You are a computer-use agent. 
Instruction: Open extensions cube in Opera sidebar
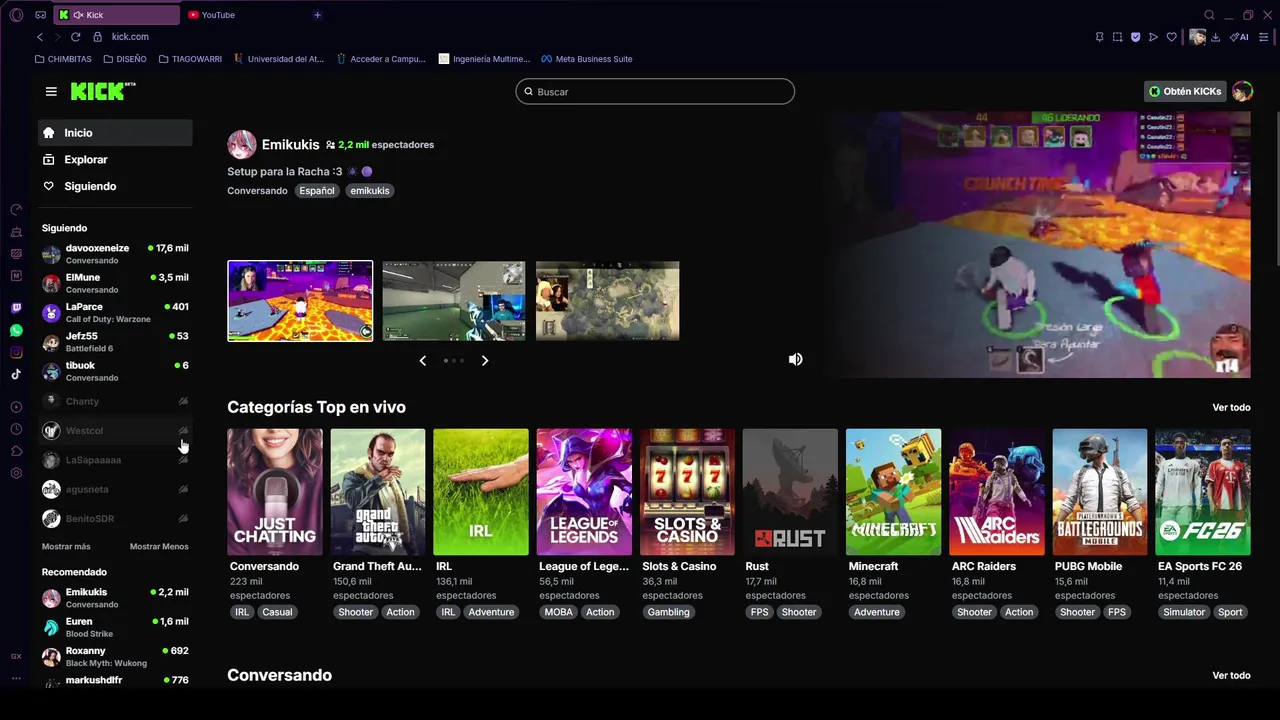pos(16,451)
